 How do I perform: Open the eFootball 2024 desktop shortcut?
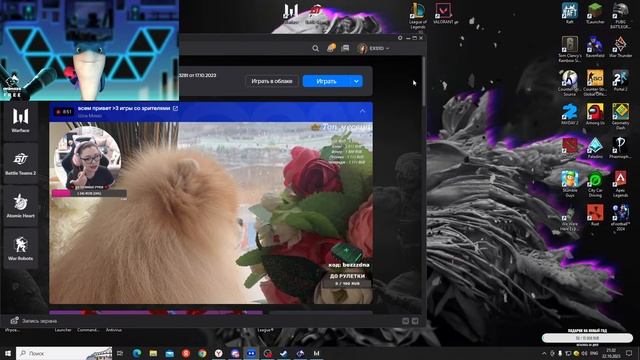point(620,218)
